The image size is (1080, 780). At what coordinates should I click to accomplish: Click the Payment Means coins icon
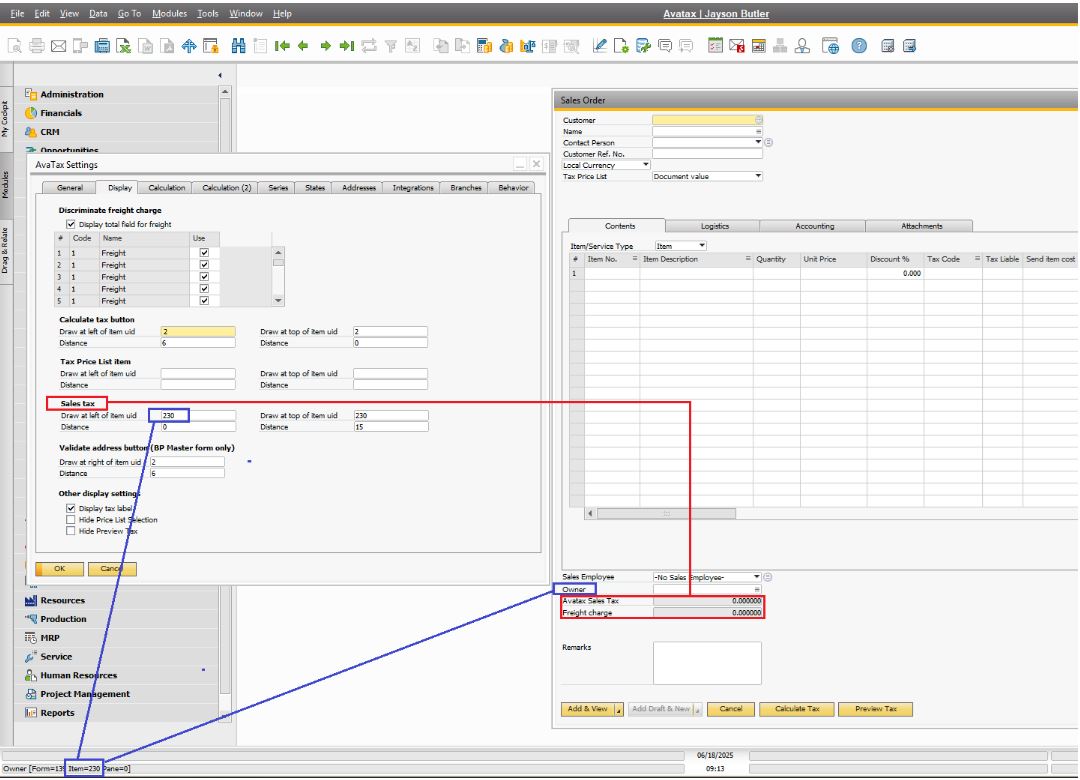click(x=506, y=46)
